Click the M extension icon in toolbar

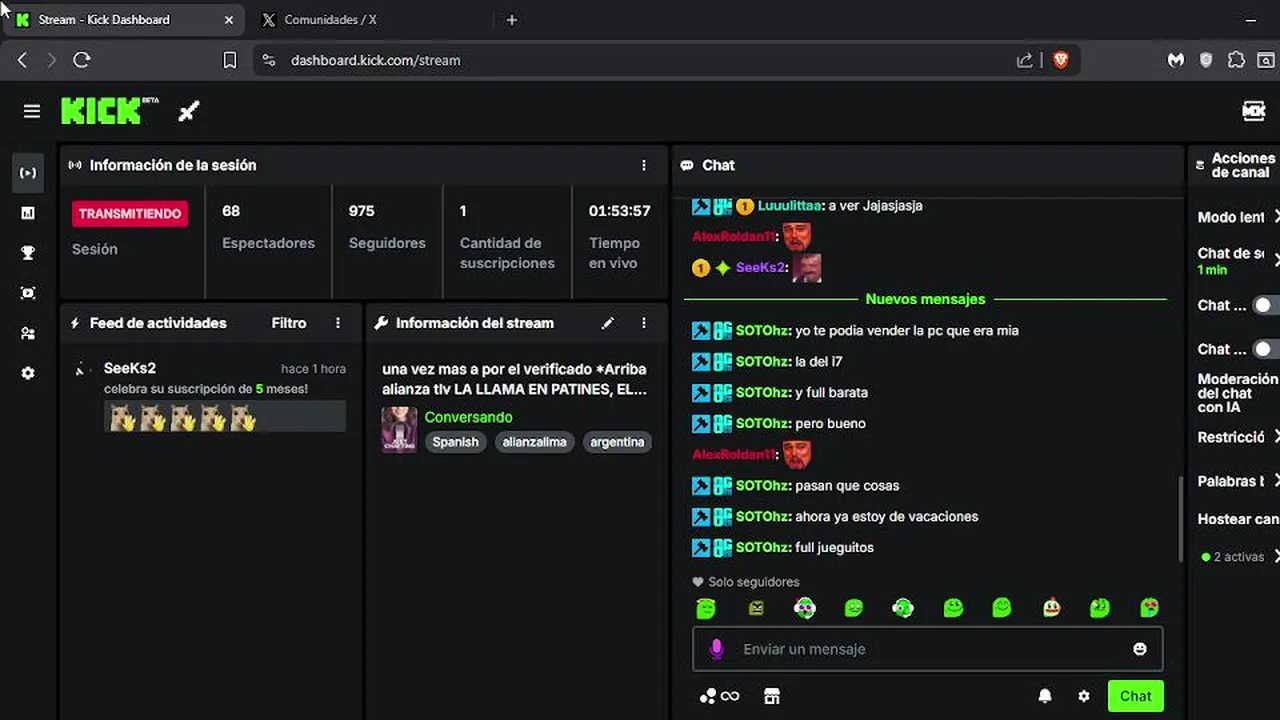1176,60
